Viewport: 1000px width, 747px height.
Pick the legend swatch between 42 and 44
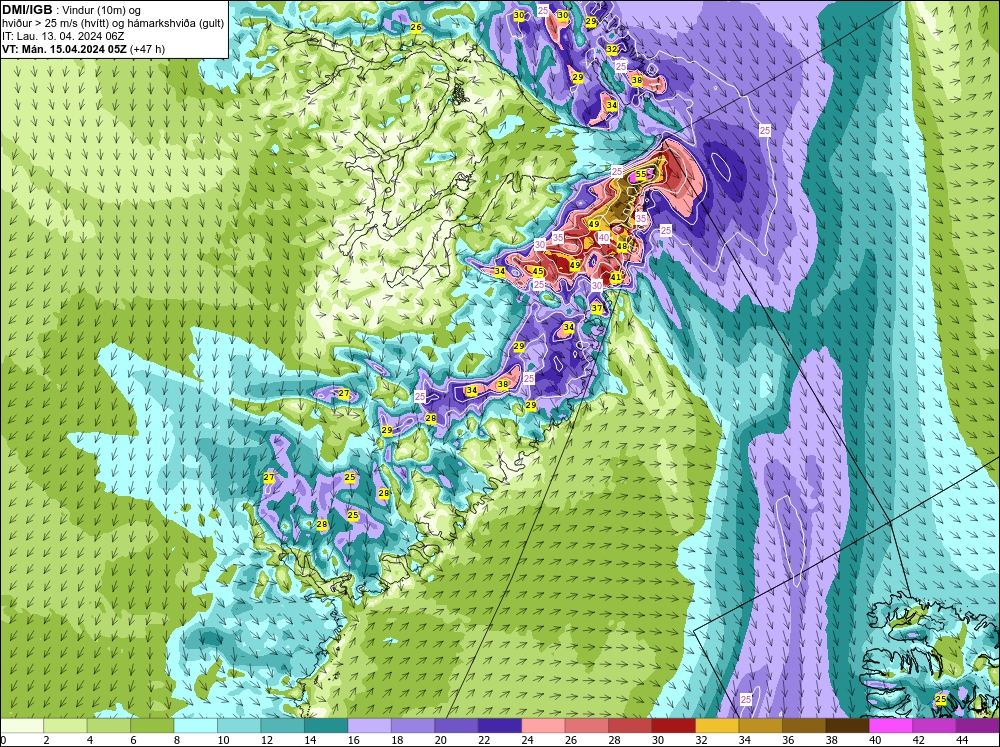pyautogui.click(x=934, y=725)
